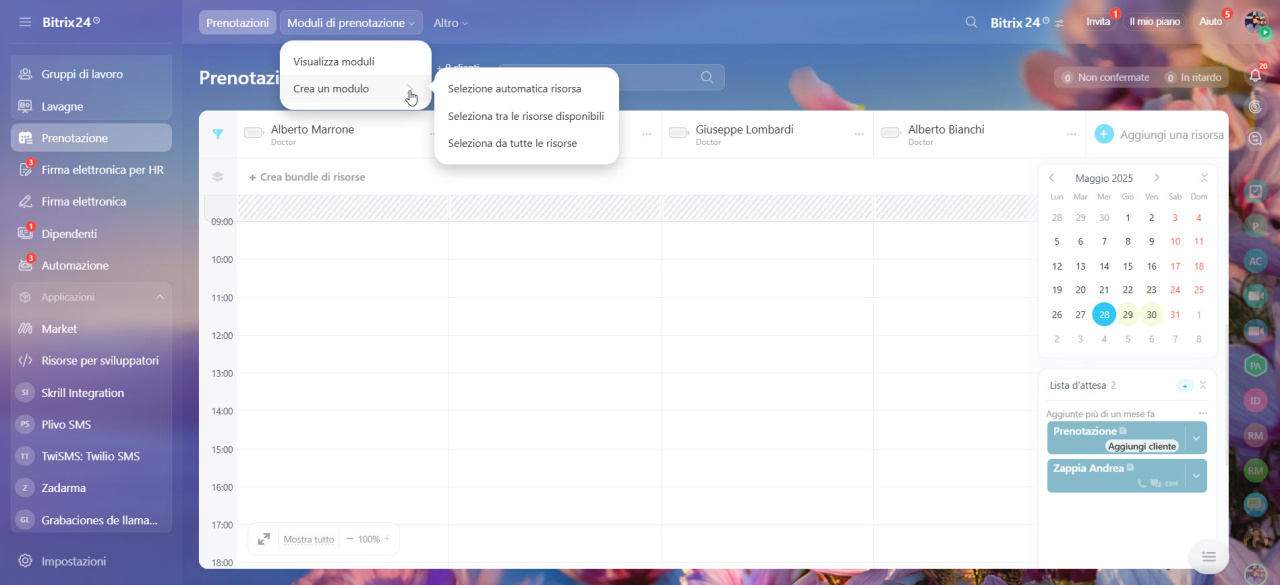Add an item to Lista d'attesa
This screenshot has height=585, width=1280.
click(1185, 385)
